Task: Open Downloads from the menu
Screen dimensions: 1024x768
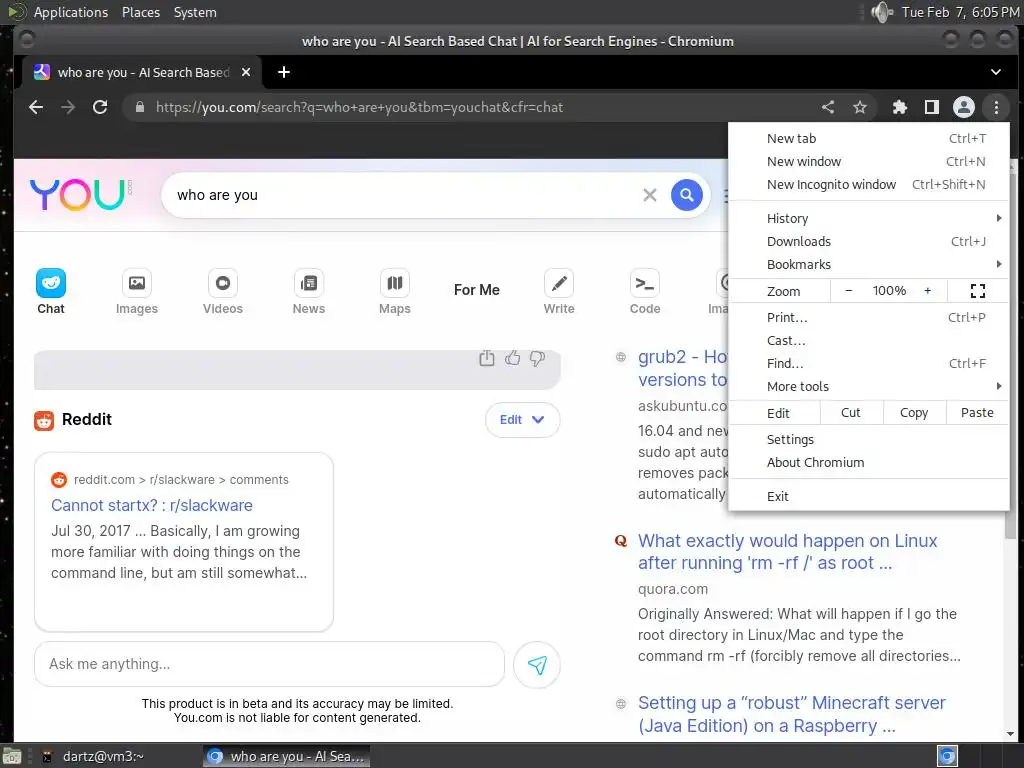Action: coord(869,242)
